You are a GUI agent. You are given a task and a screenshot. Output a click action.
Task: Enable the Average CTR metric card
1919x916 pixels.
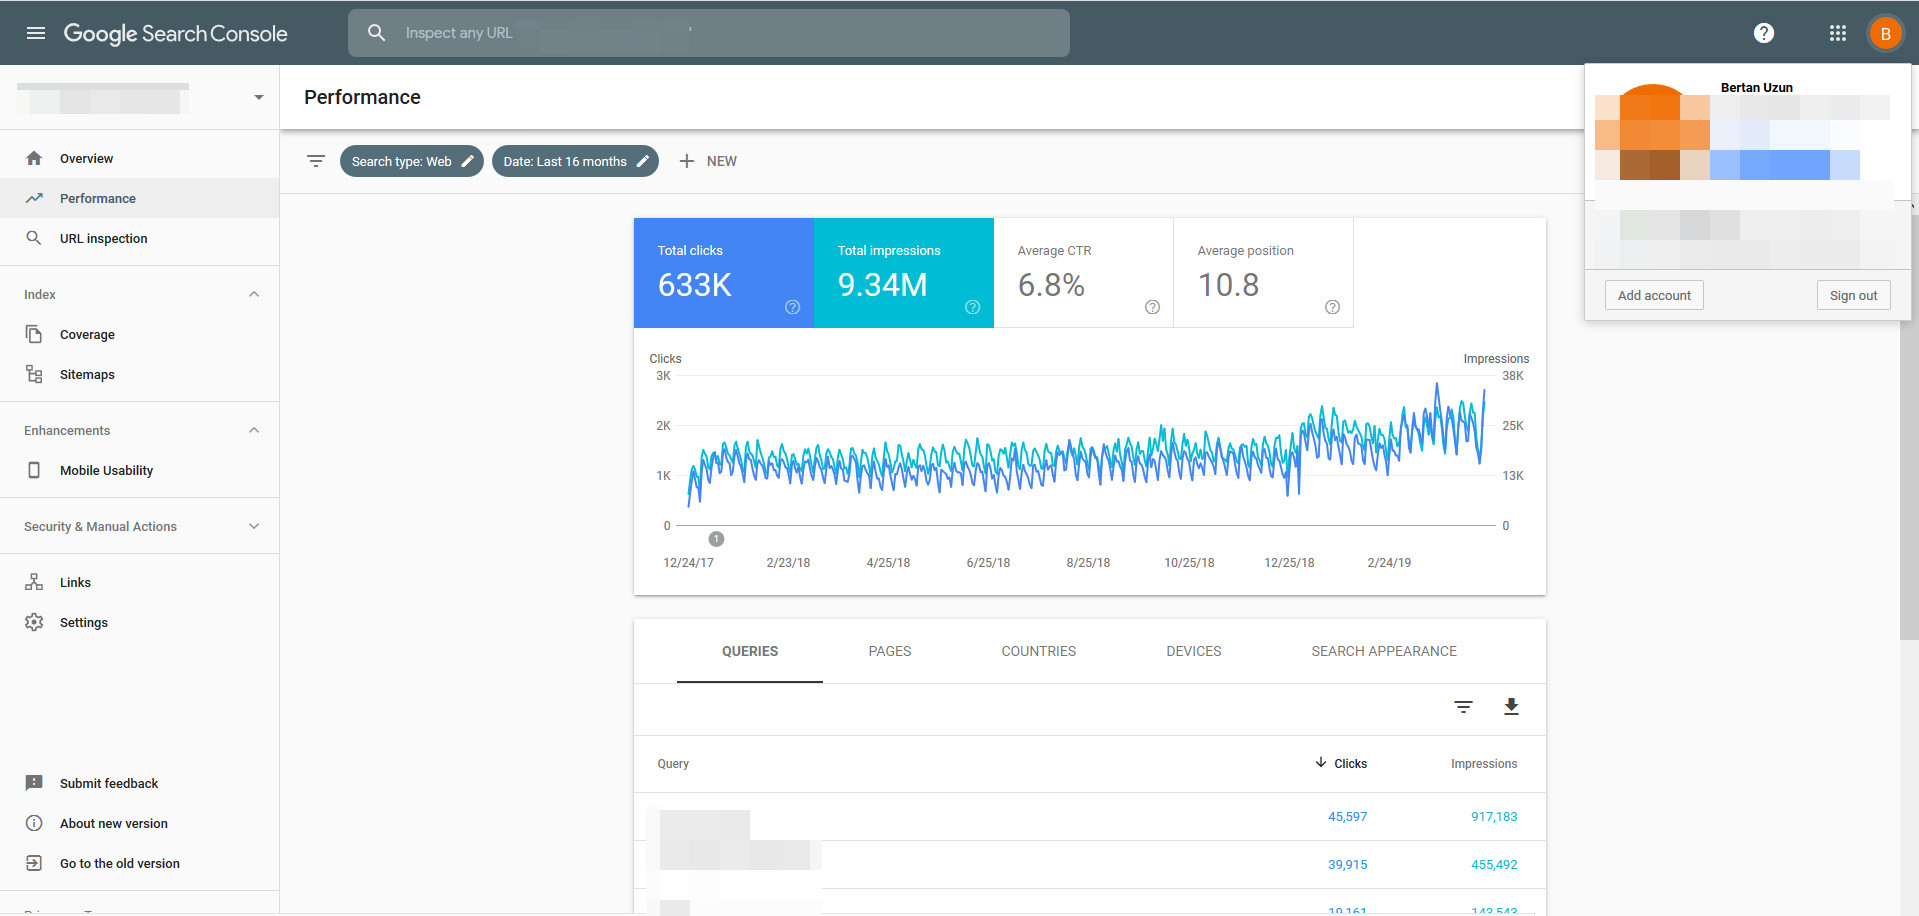pos(1084,273)
